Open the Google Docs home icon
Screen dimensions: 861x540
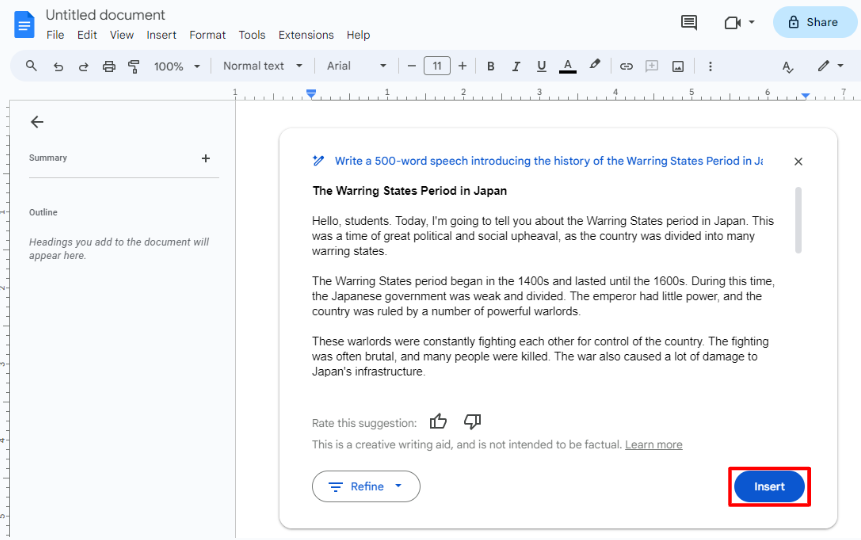24,25
